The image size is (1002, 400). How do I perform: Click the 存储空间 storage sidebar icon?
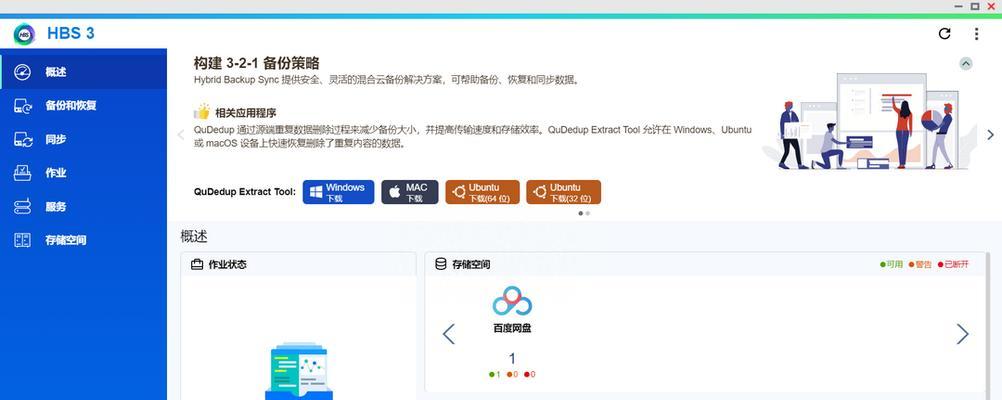(22, 240)
